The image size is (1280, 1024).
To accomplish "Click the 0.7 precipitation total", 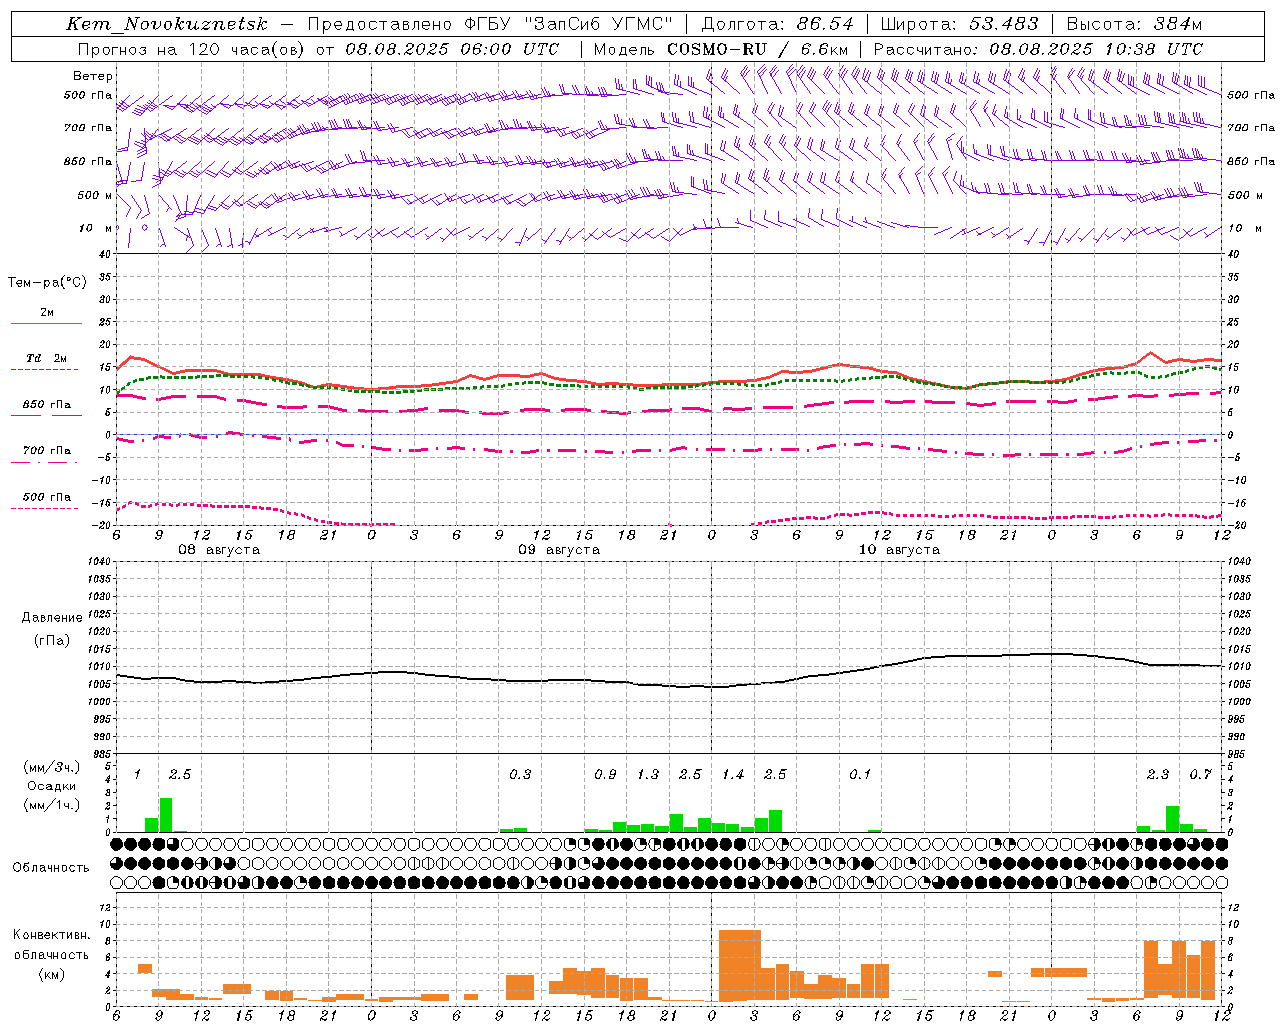I will [1200, 775].
